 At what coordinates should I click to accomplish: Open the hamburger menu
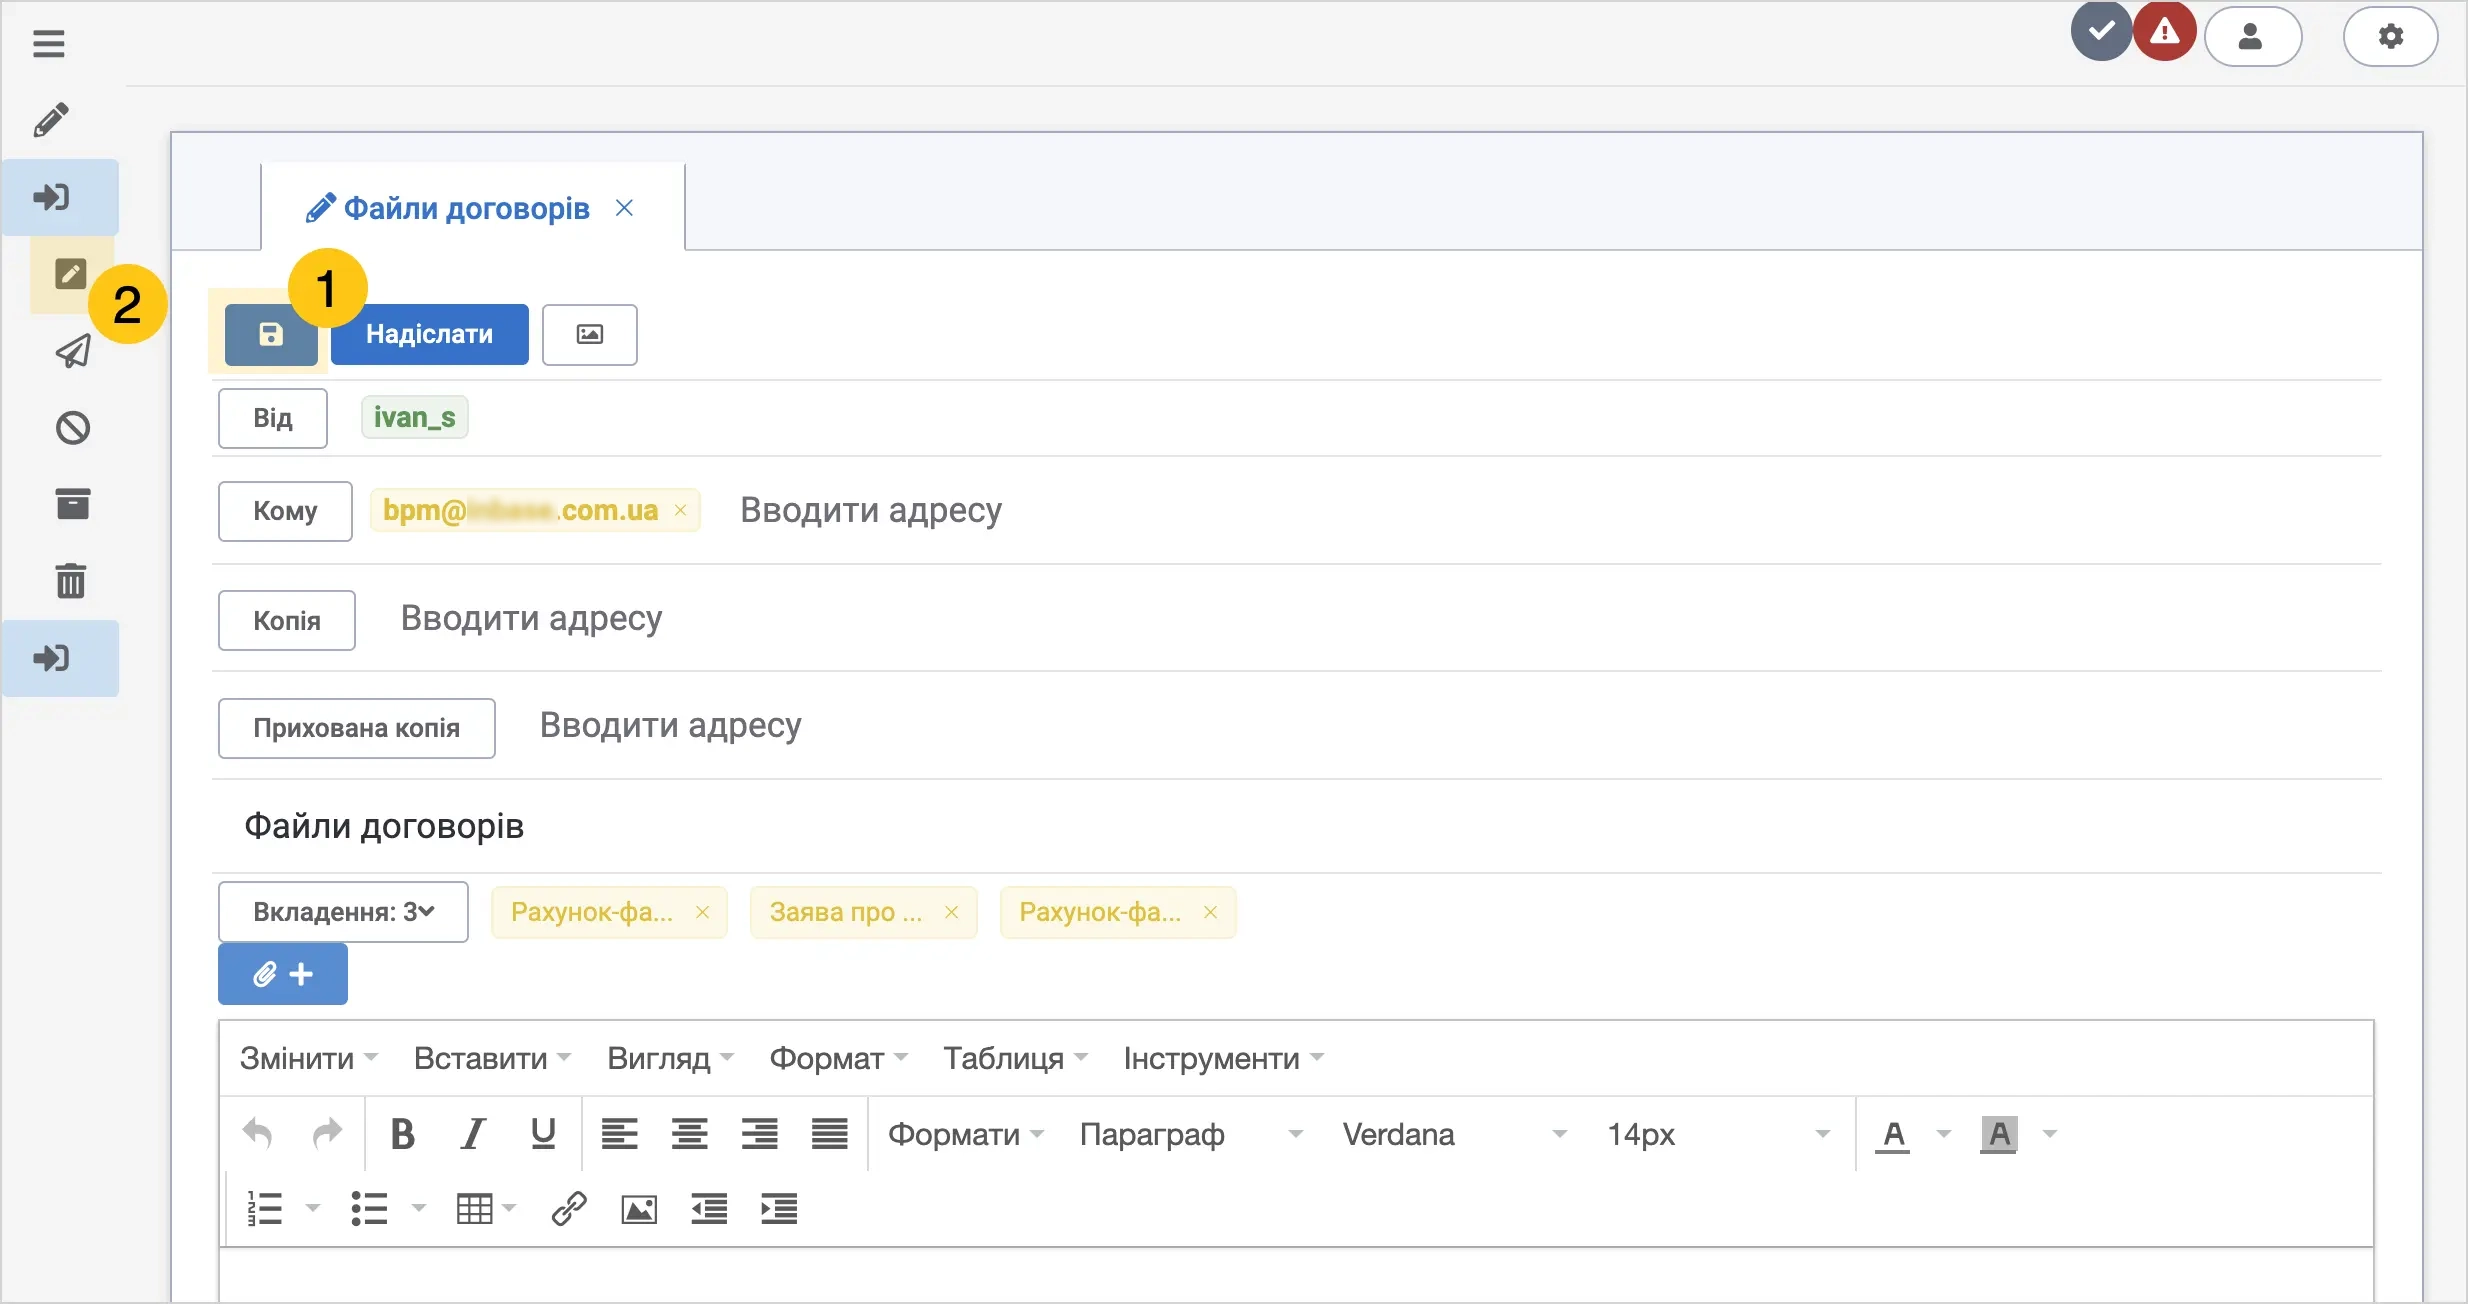tap(48, 44)
